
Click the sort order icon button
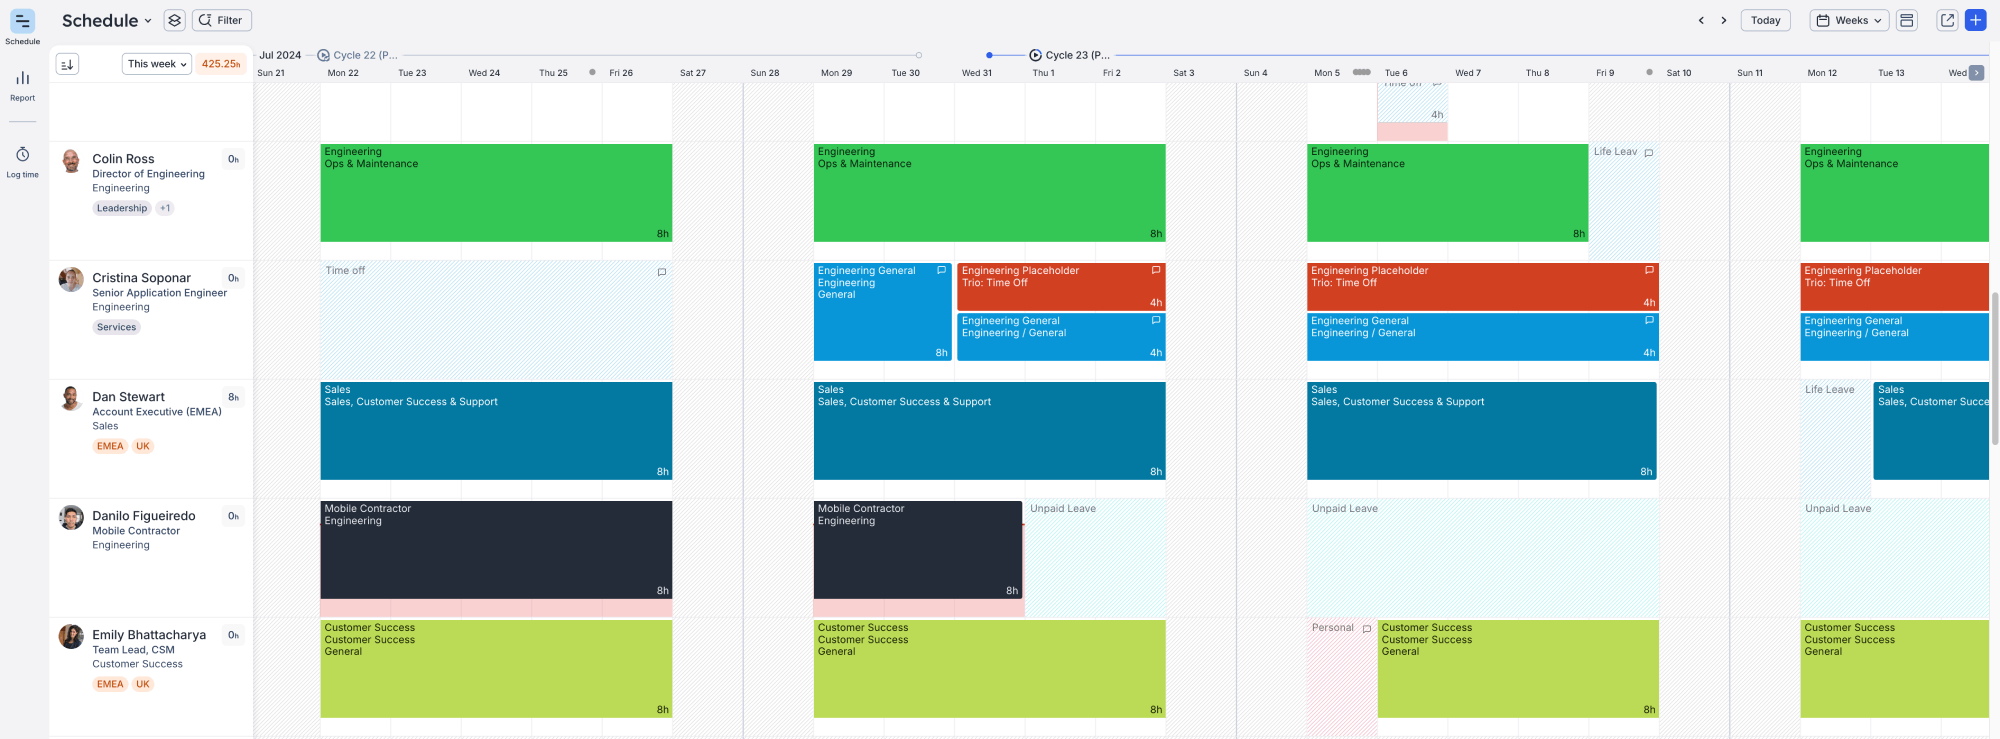click(67, 64)
